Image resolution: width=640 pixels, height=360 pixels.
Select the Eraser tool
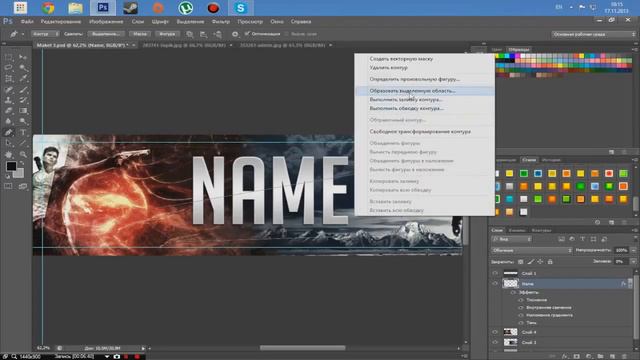9,111
